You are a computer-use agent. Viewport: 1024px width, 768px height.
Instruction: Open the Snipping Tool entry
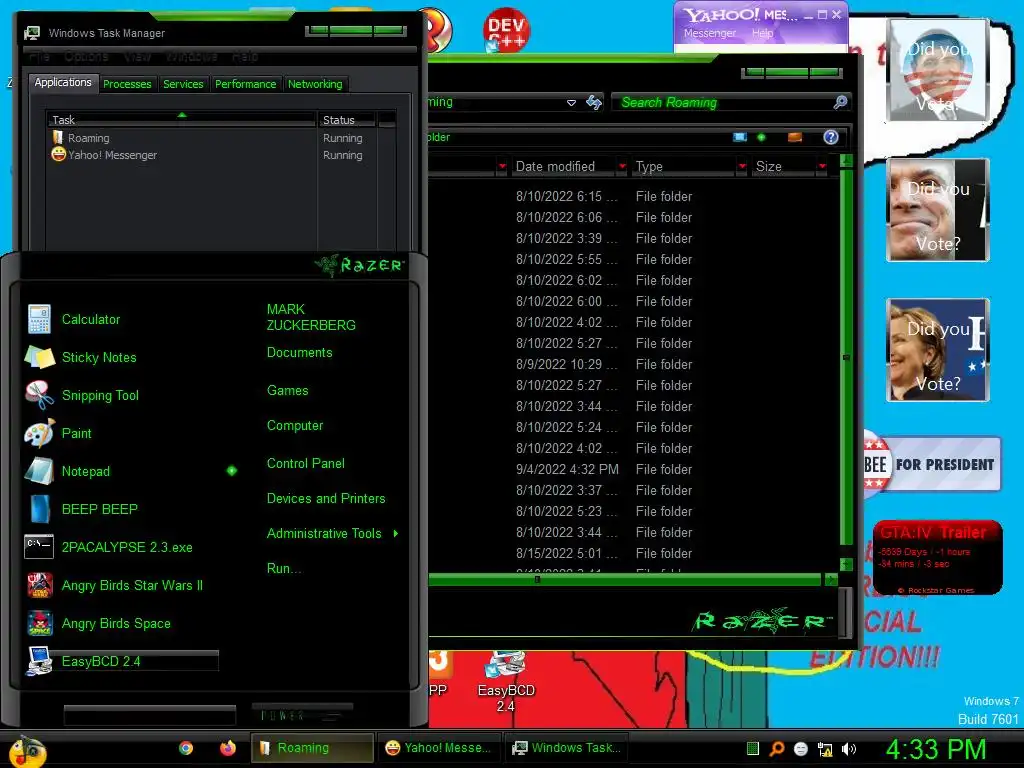pyautogui.click(x=100, y=395)
